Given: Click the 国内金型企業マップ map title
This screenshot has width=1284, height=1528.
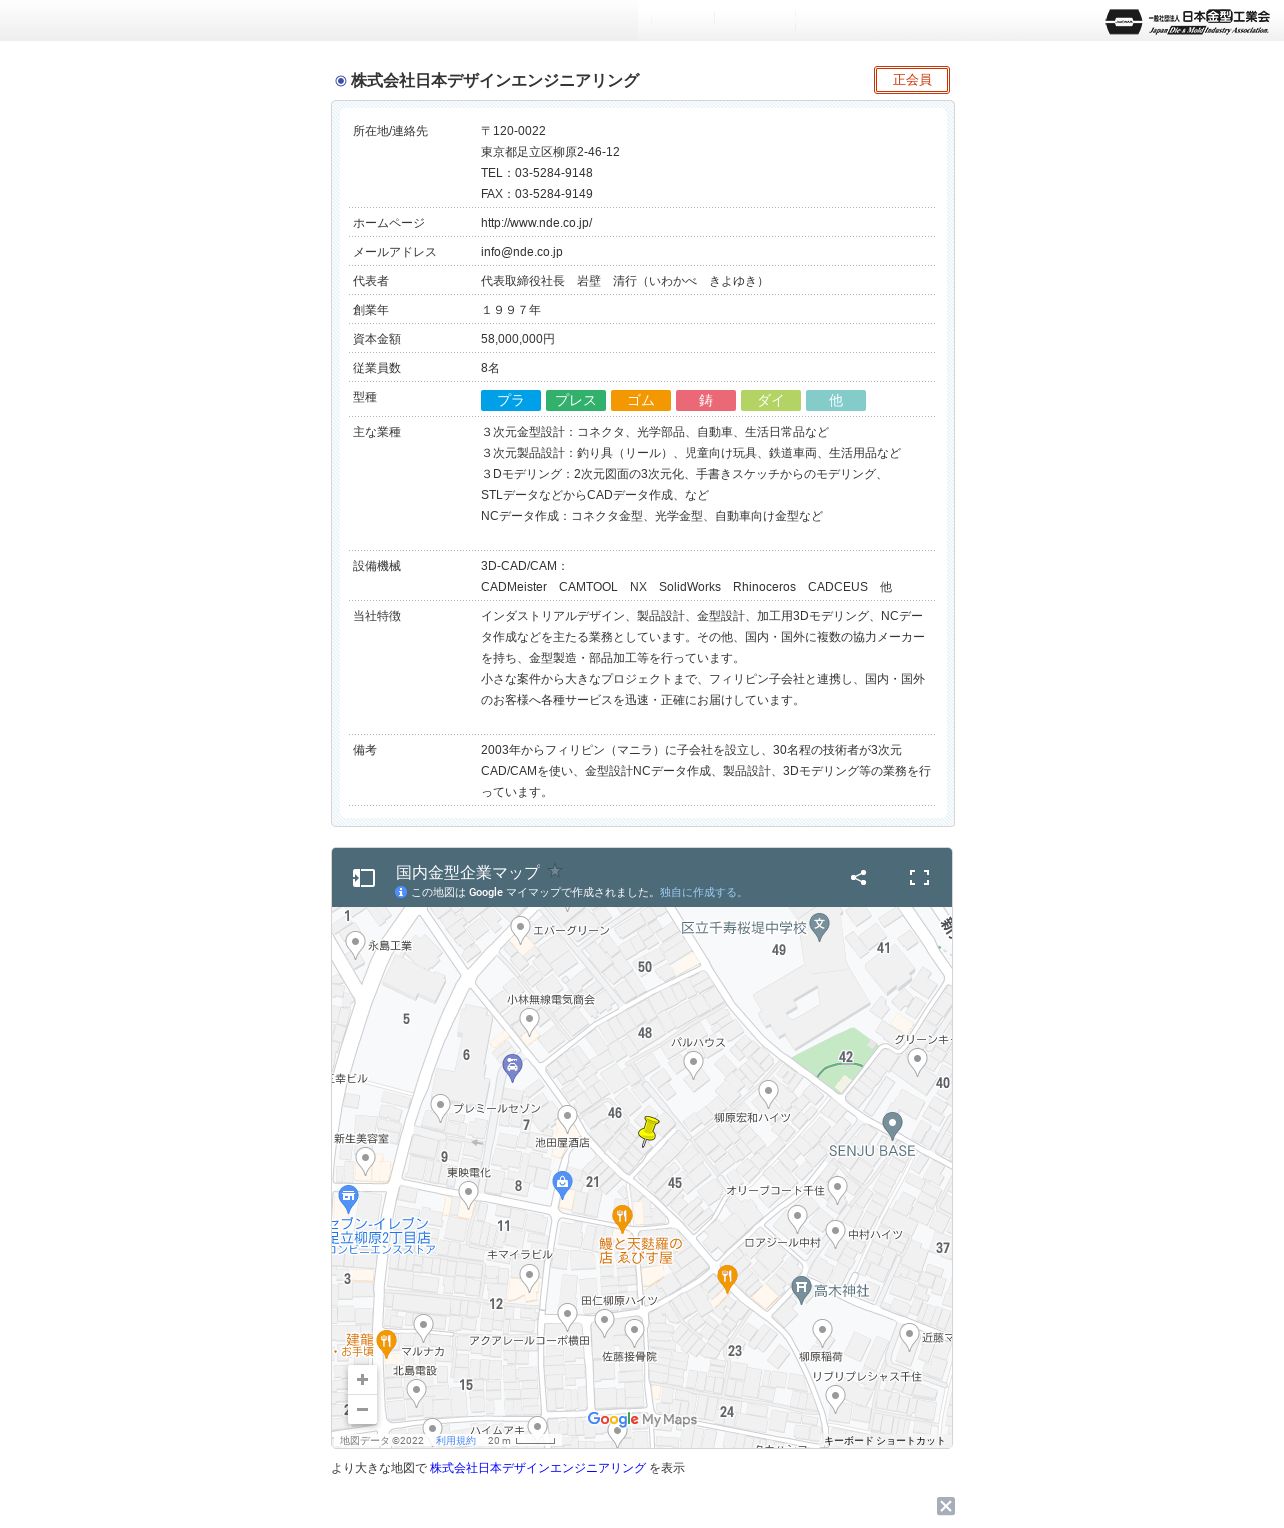Looking at the screenshot, I should [467, 872].
